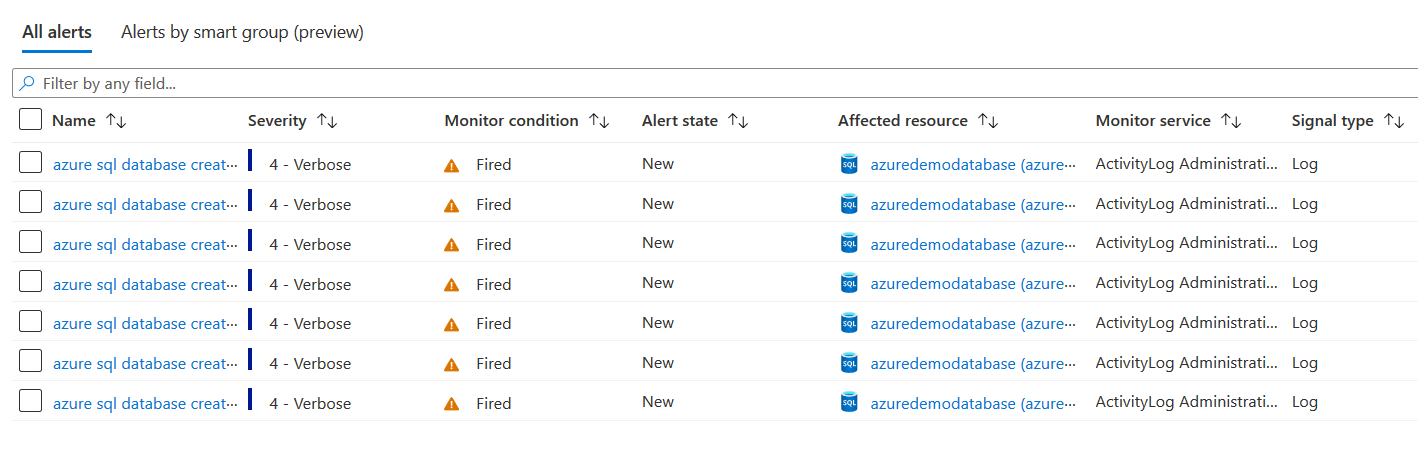Sort by Monitor condition column arrows

(599, 121)
